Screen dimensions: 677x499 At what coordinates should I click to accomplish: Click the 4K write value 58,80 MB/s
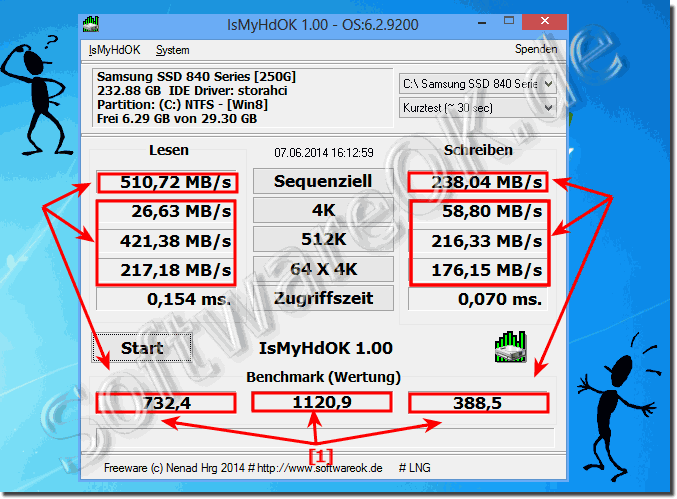pos(478,212)
